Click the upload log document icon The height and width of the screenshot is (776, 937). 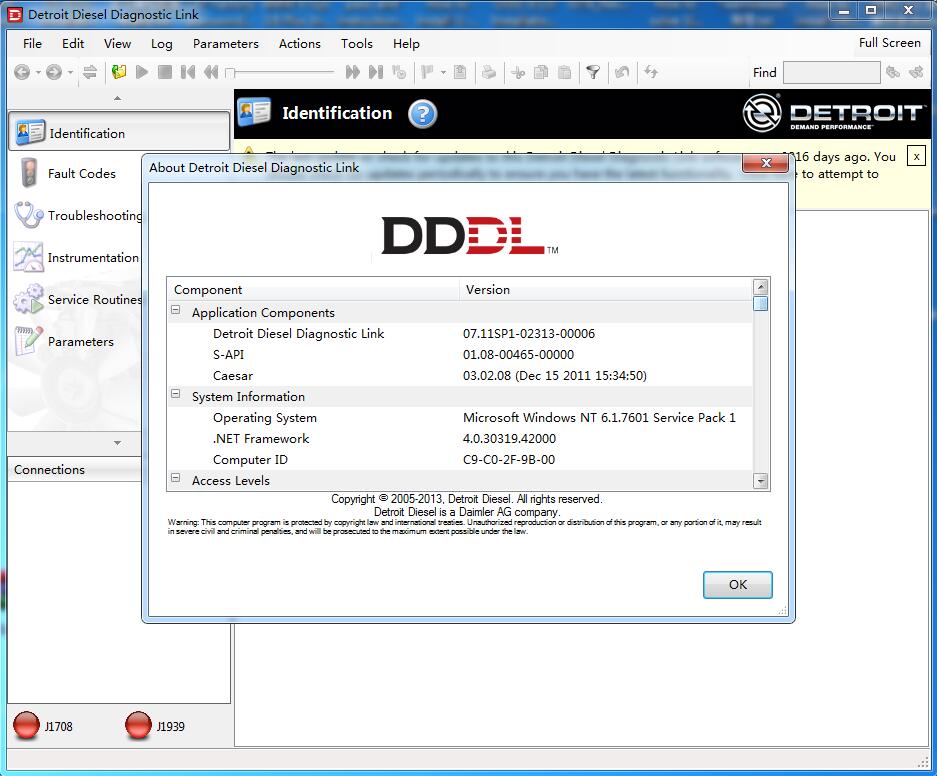point(460,72)
